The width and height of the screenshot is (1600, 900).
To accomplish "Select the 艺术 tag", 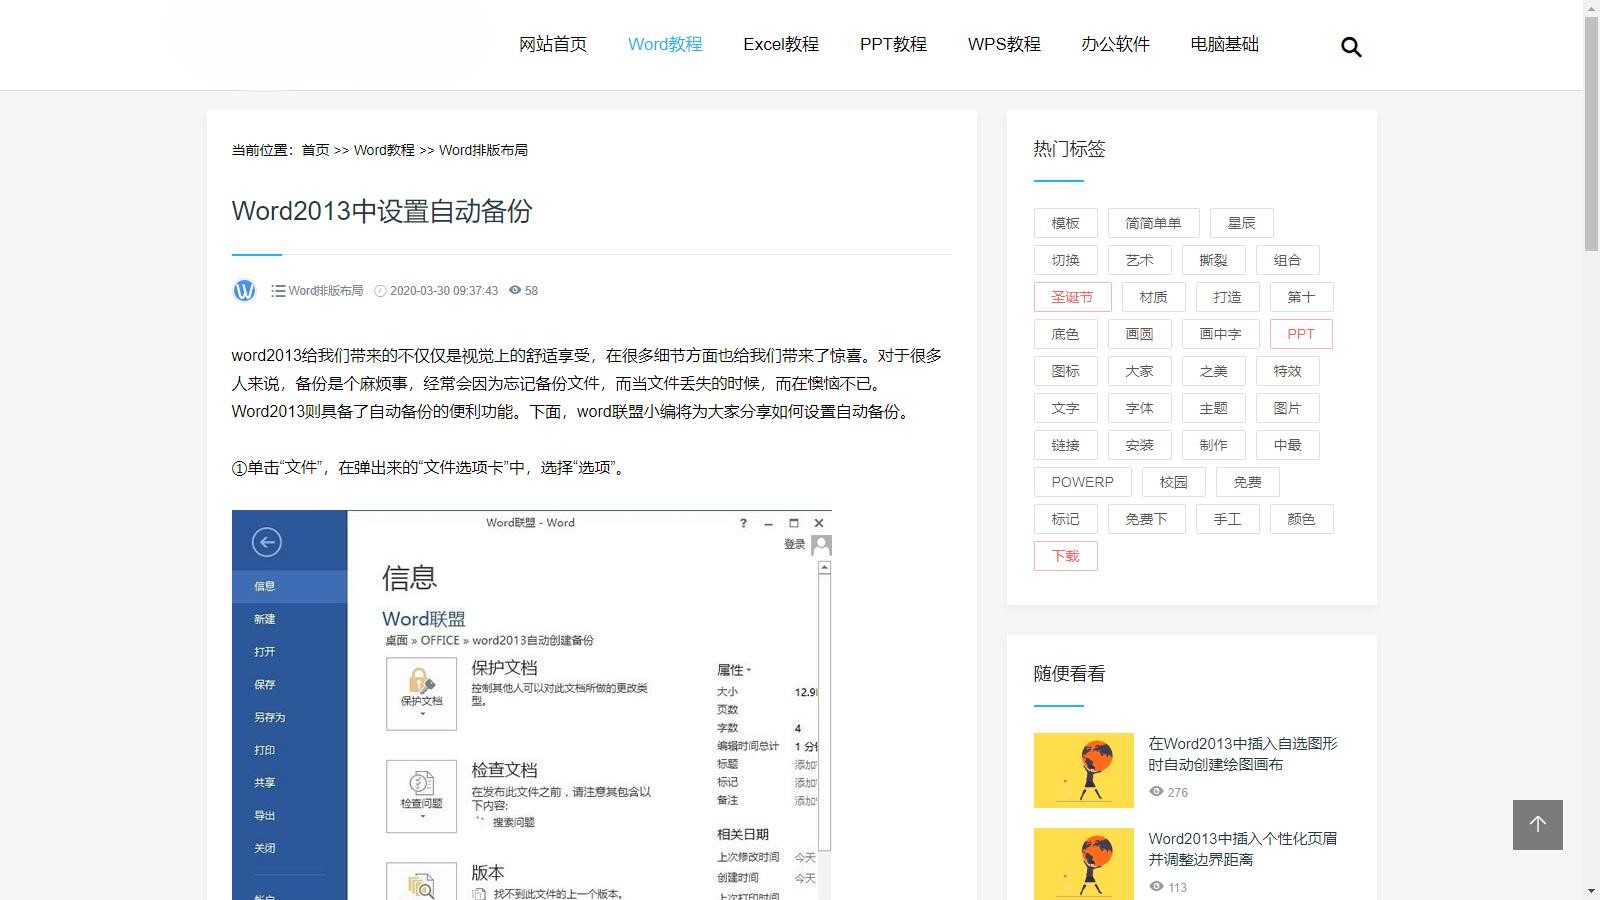I will coord(1140,260).
